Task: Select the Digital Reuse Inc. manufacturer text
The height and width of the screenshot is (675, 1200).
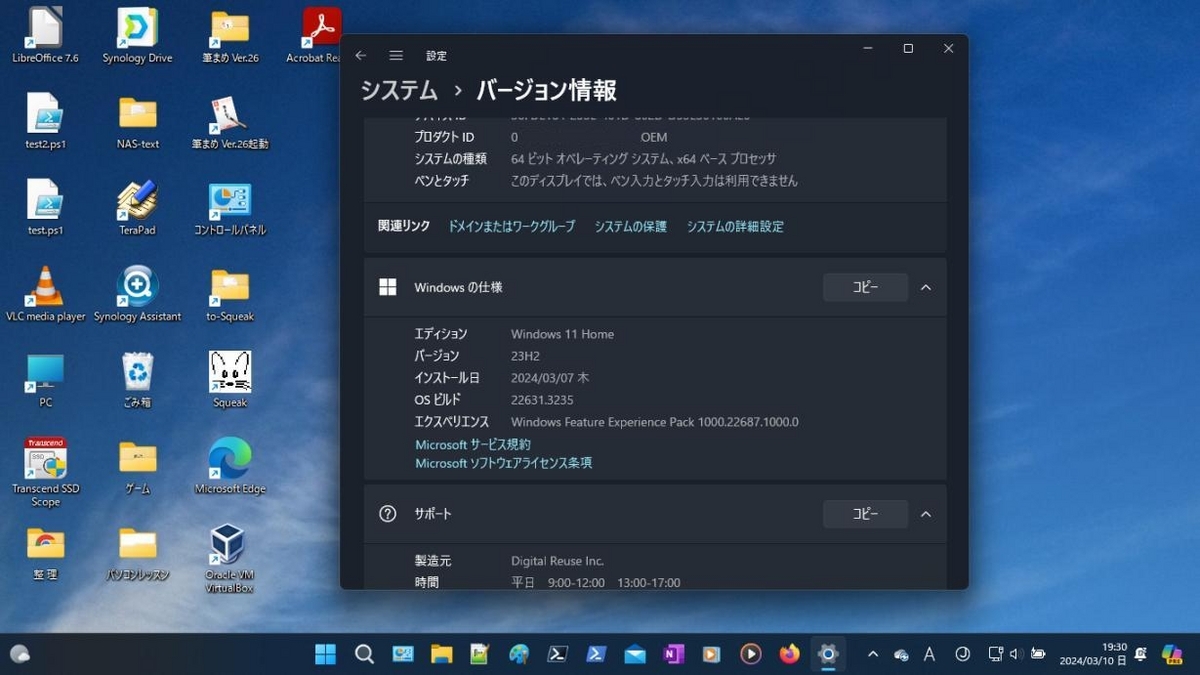Action: point(557,561)
